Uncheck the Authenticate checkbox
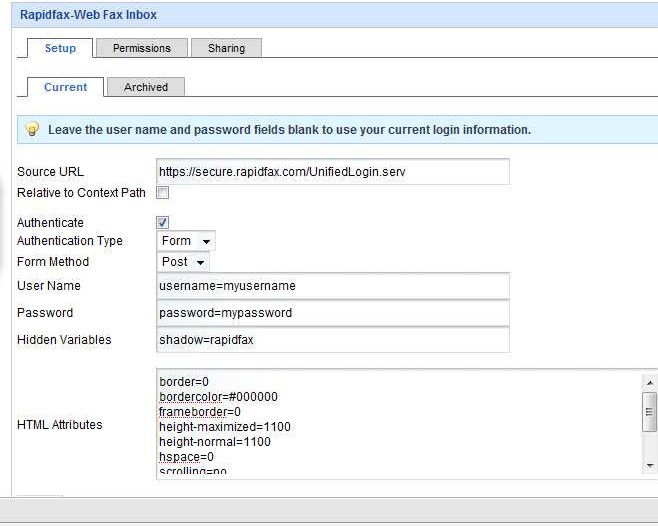Screen dimensions: 658x526 [163, 222]
